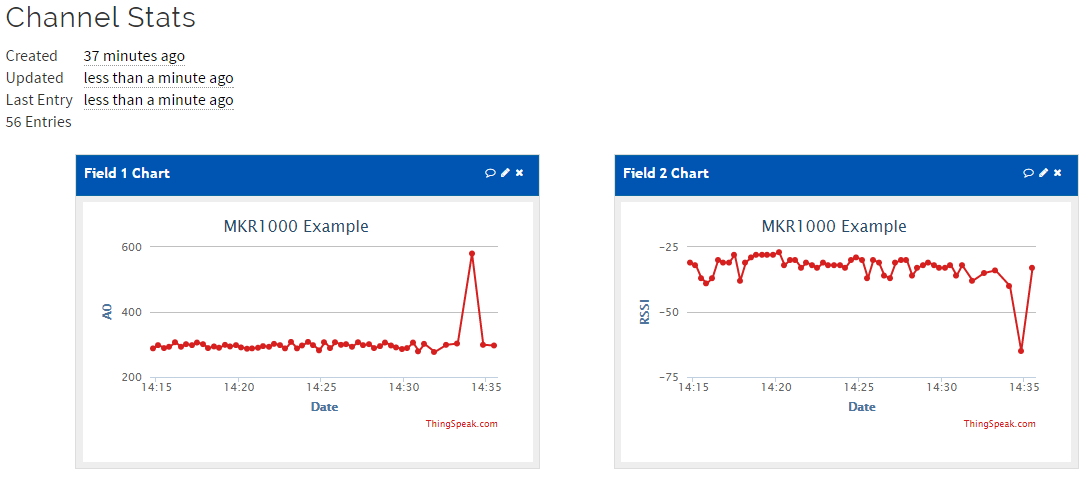Edit Field 2 Chart with pencil icon
The width and height of the screenshot is (1088, 477).
1043,173
